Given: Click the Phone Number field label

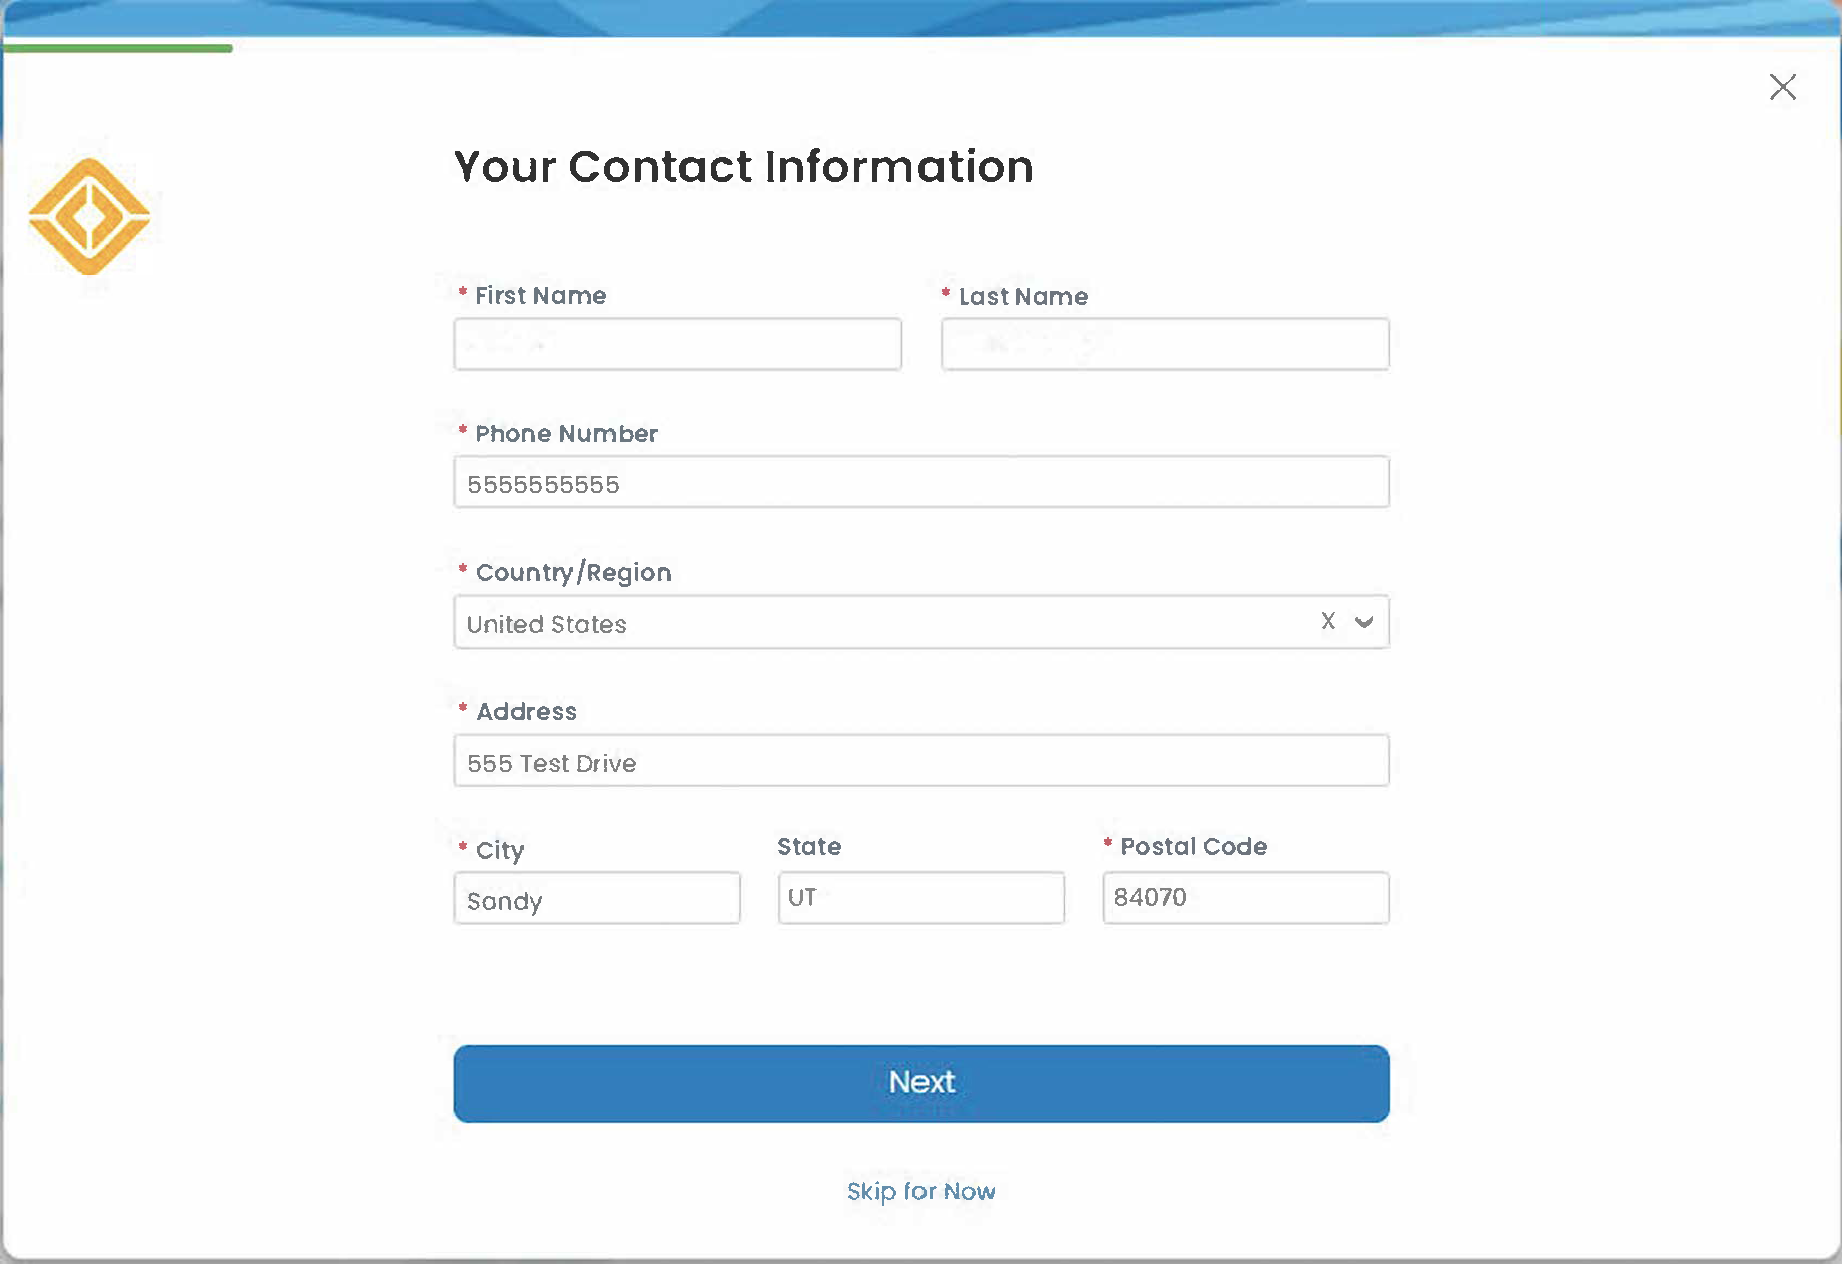Looking at the screenshot, I should (566, 434).
